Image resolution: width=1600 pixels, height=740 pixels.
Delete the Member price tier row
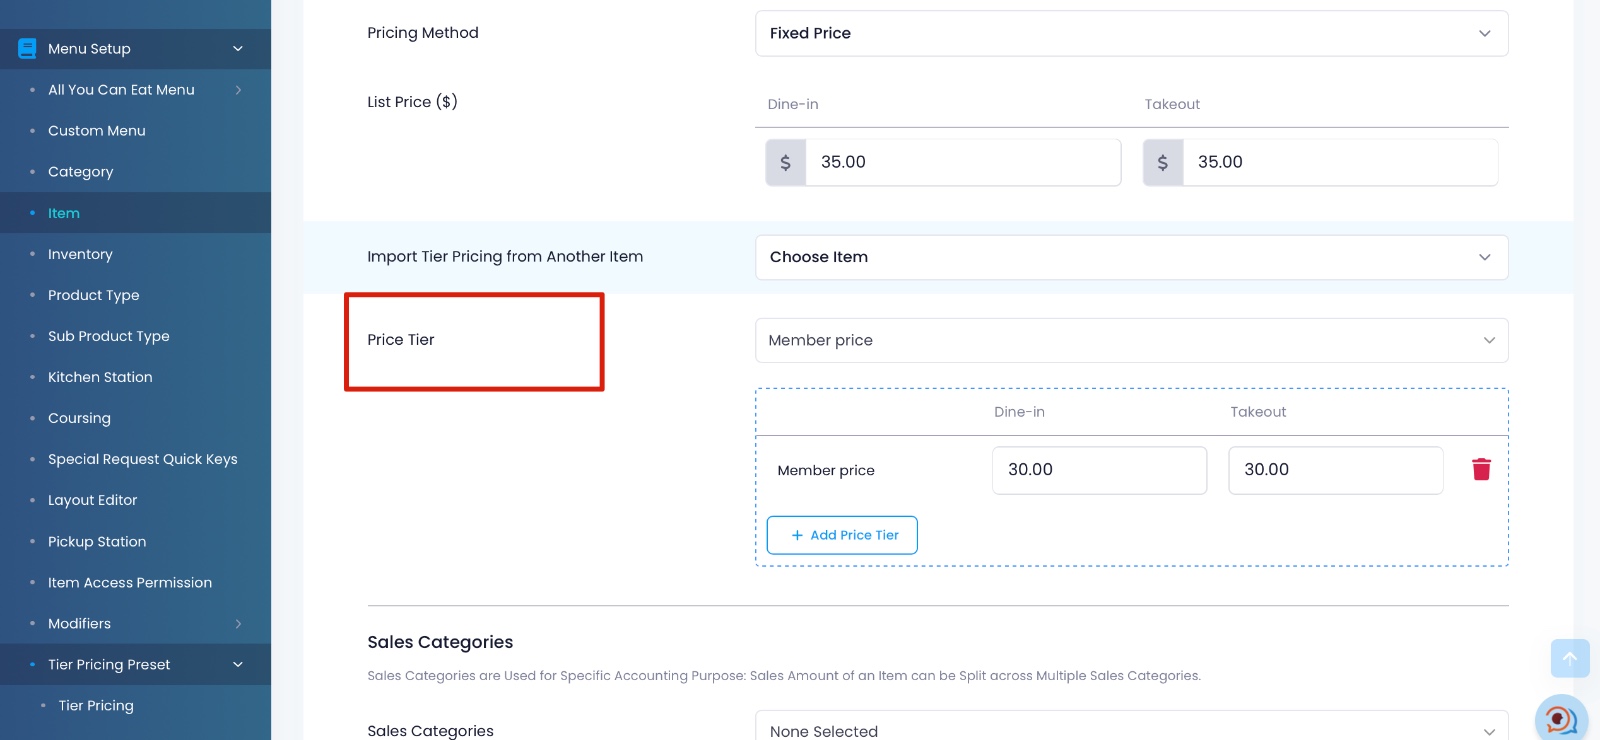point(1481,470)
